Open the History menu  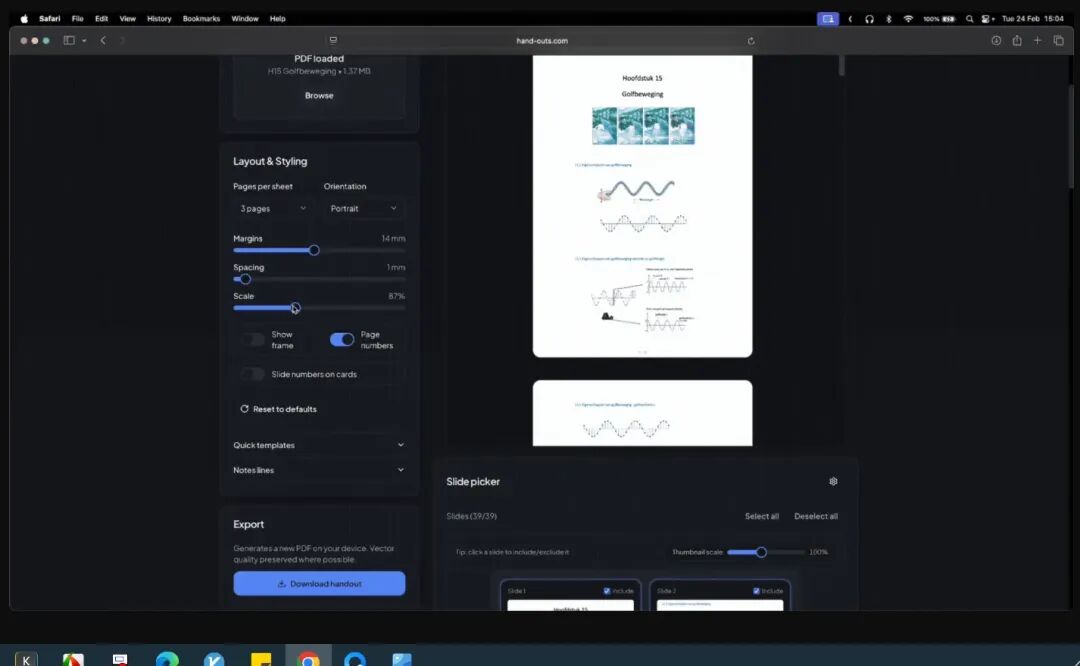[159, 19]
